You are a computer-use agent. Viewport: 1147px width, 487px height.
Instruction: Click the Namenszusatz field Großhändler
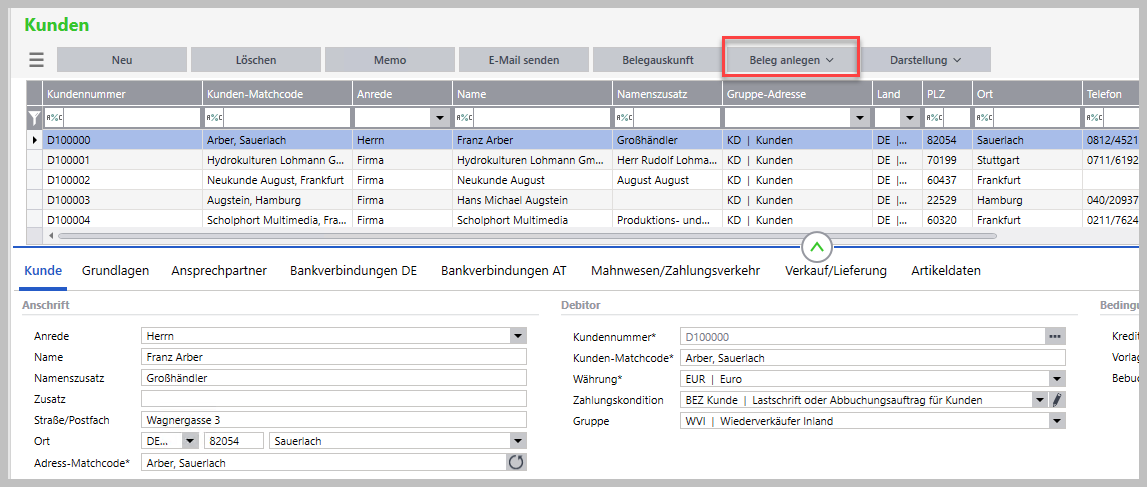[x=334, y=379]
